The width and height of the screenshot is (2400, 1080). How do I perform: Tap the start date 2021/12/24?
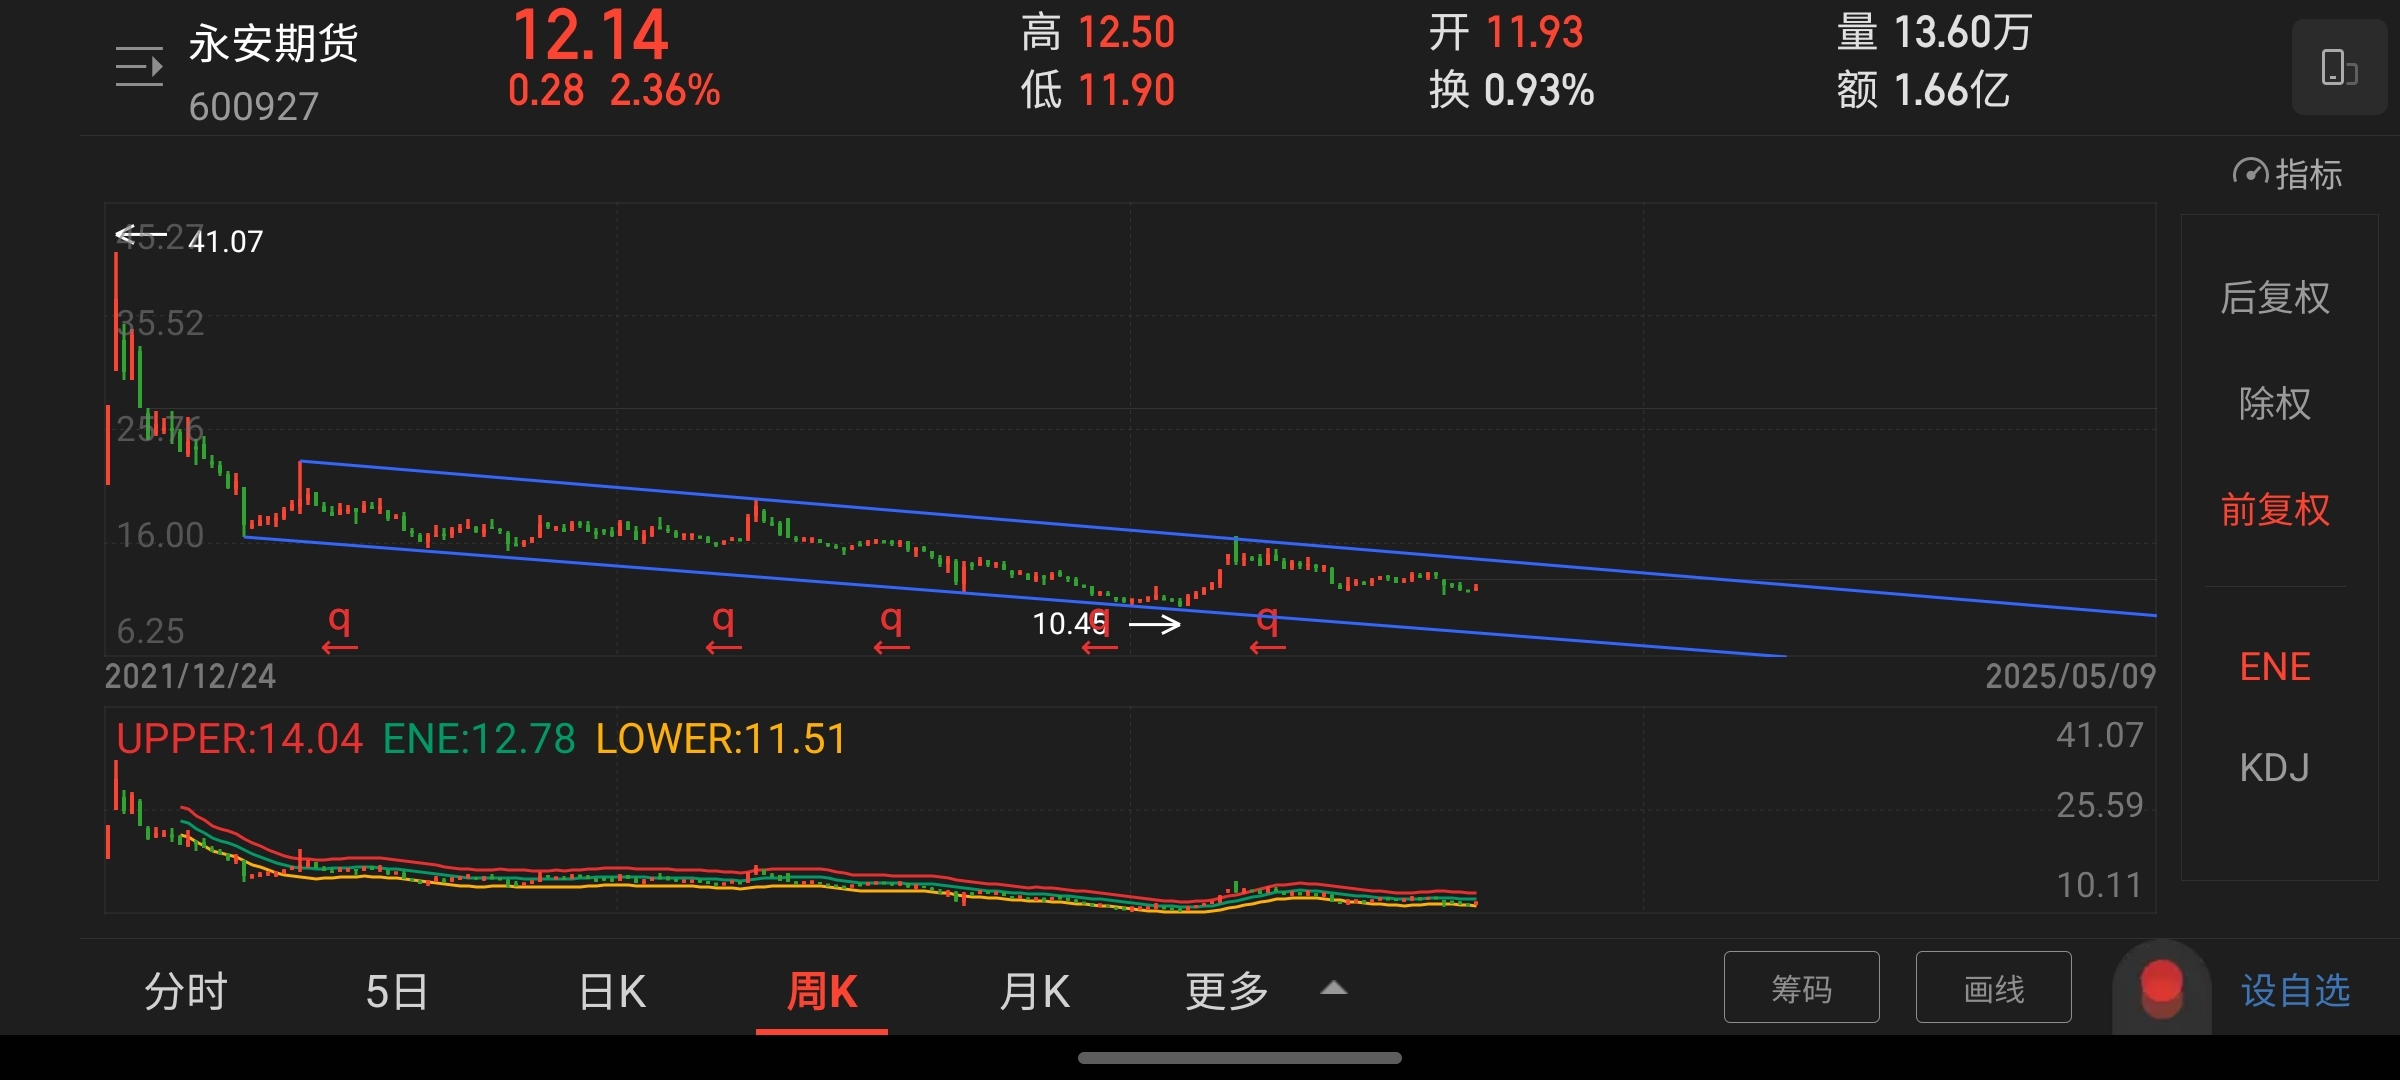[190, 677]
